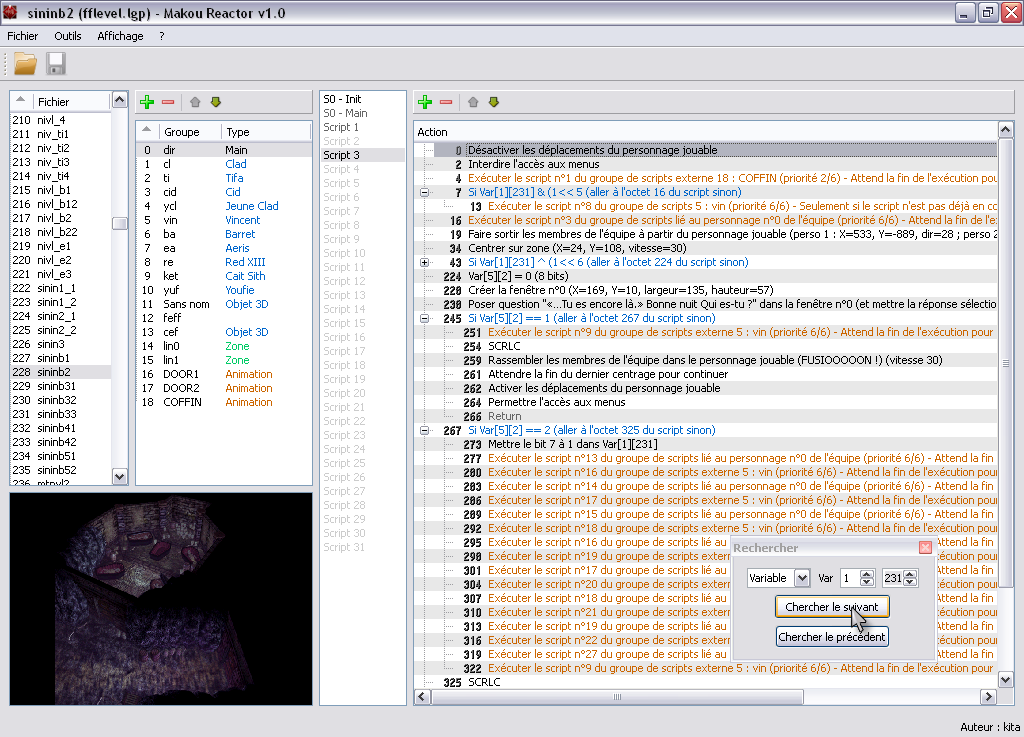
Task: Add a group with the green plus above Groupe list
Action: pyautogui.click(x=147, y=102)
